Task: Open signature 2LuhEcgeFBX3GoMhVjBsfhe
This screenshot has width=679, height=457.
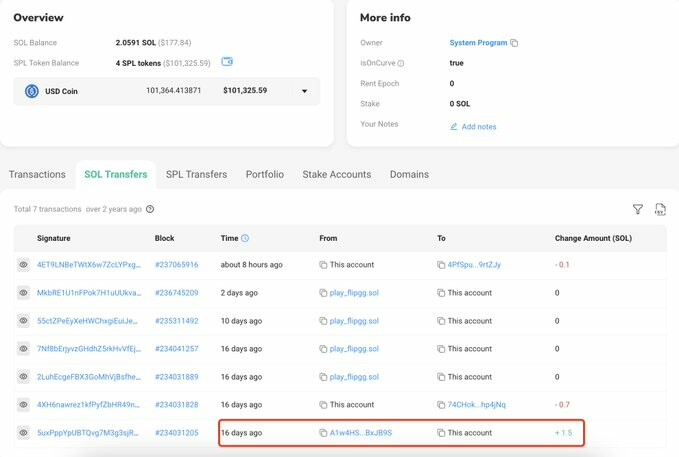Action: [x=89, y=377]
